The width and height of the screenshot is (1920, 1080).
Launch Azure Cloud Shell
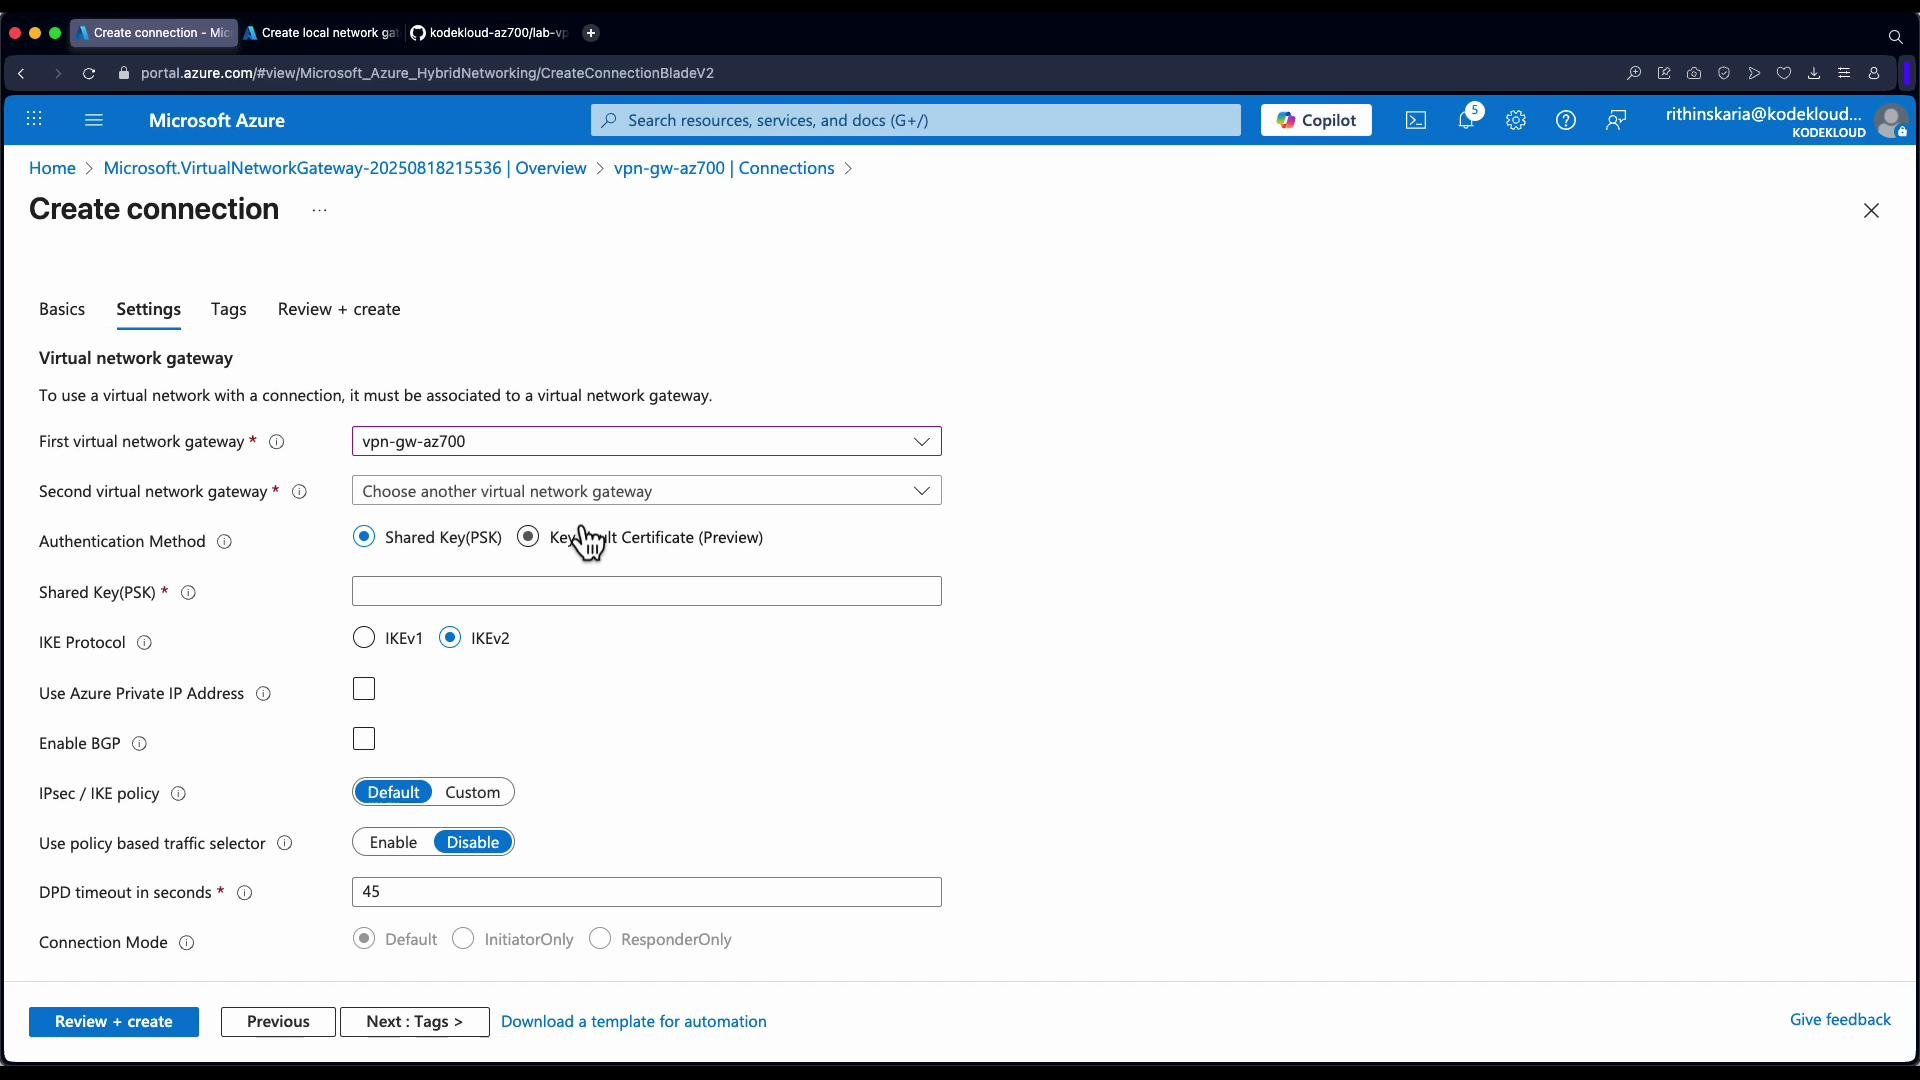[1416, 120]
